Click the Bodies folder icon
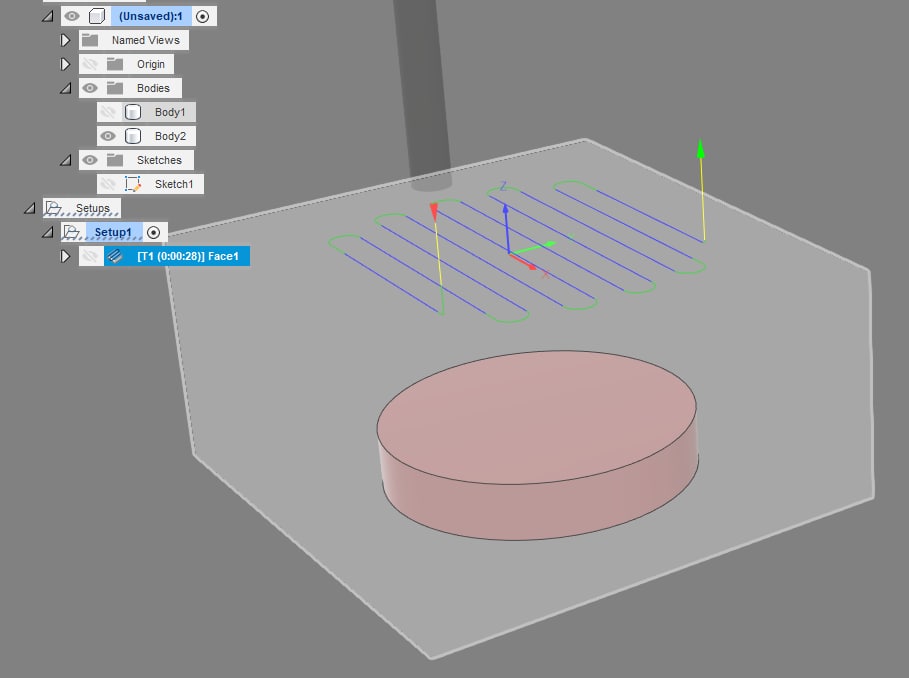 (x=115, y=88)
